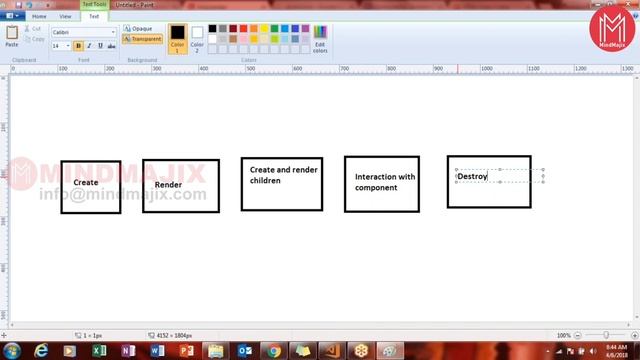640x360 pixels.
Task: Click the Create box on canvas
Action: coord(91,187)
